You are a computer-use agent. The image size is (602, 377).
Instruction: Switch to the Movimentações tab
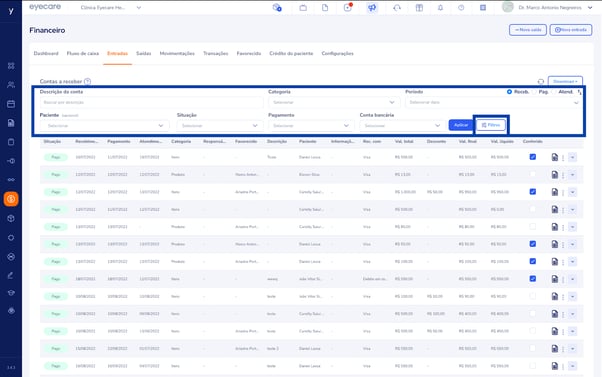[x=177, y=53]
